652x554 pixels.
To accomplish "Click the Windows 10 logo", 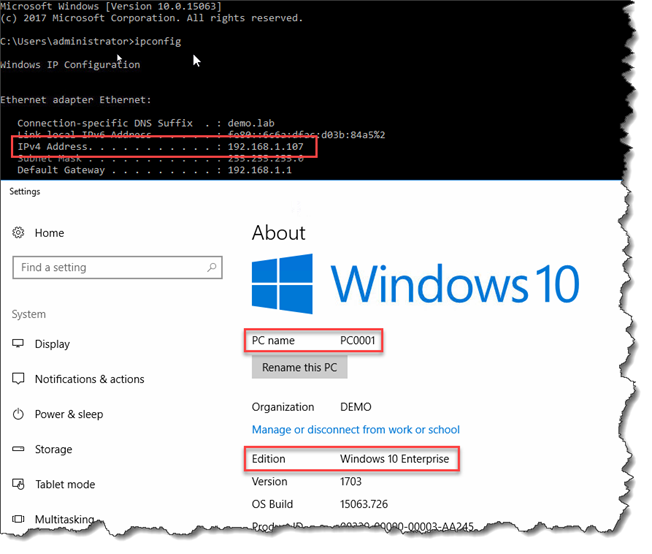I will (415, 284).
